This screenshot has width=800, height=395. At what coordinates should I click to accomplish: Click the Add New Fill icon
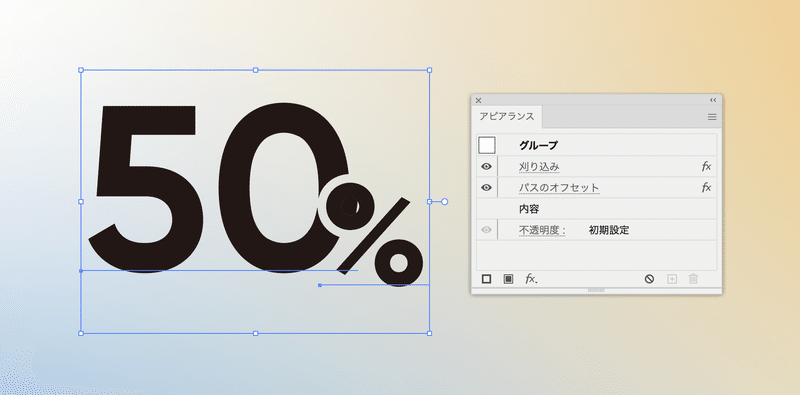(x=508, y=279)
